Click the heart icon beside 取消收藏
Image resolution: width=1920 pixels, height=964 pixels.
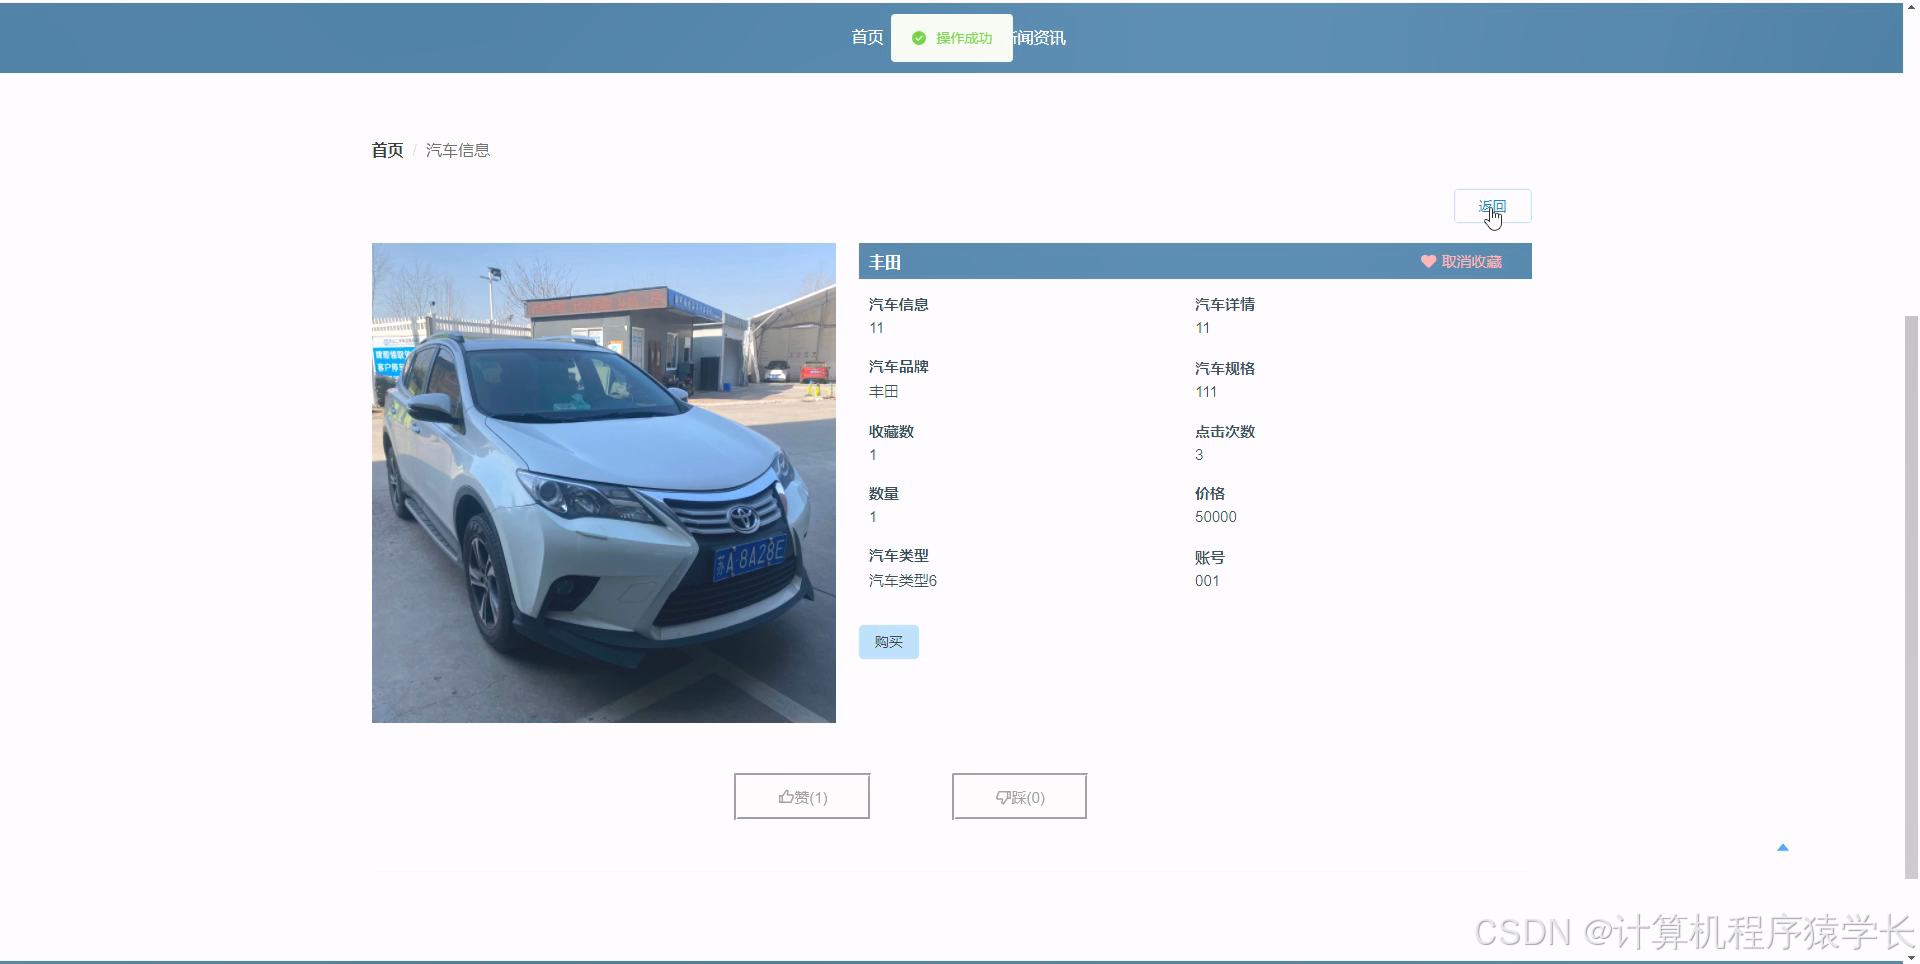pos(1428,261)
